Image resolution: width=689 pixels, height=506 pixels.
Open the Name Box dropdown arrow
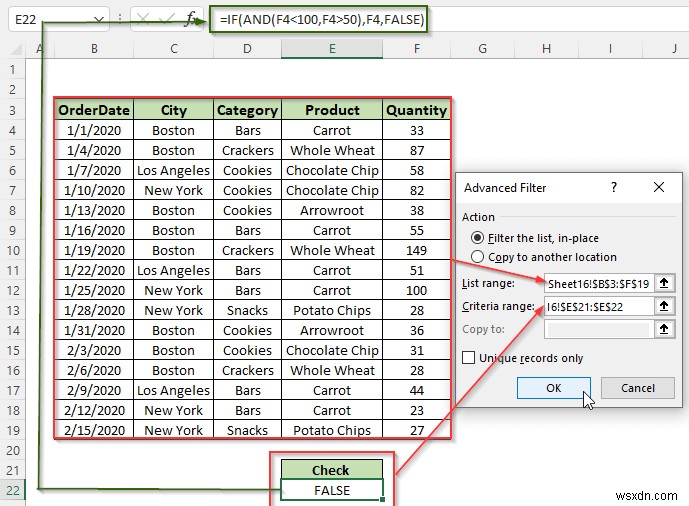99,19
